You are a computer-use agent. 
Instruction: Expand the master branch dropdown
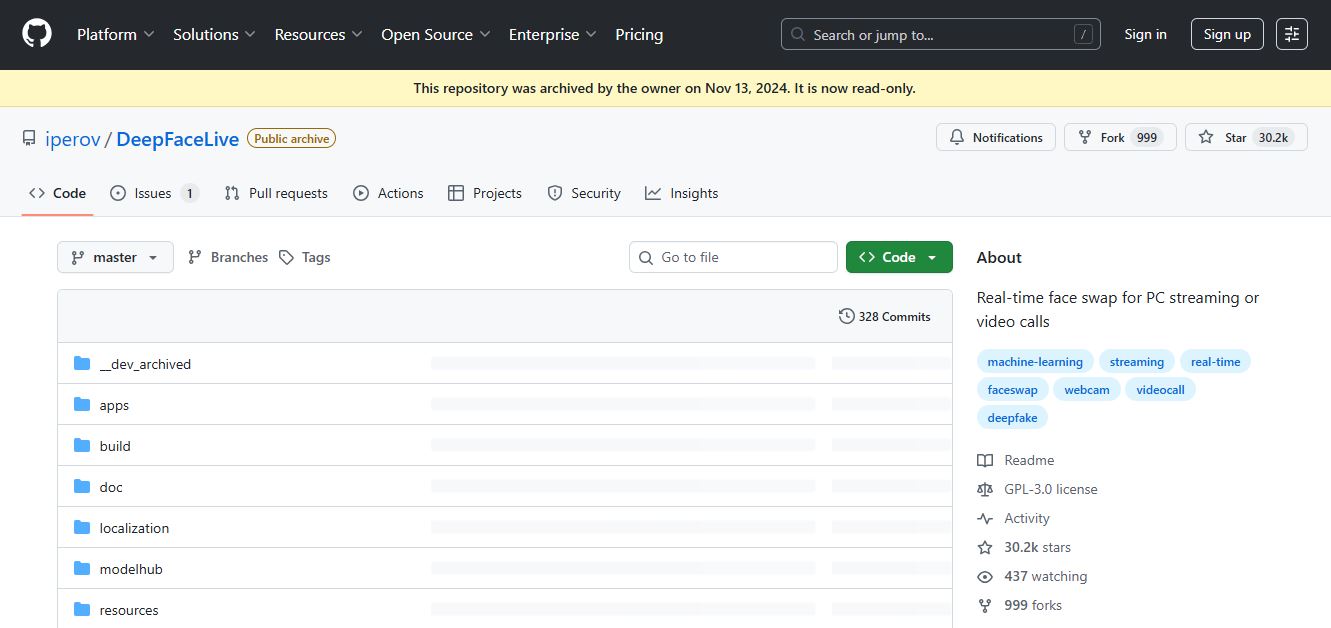click(115, 257)
